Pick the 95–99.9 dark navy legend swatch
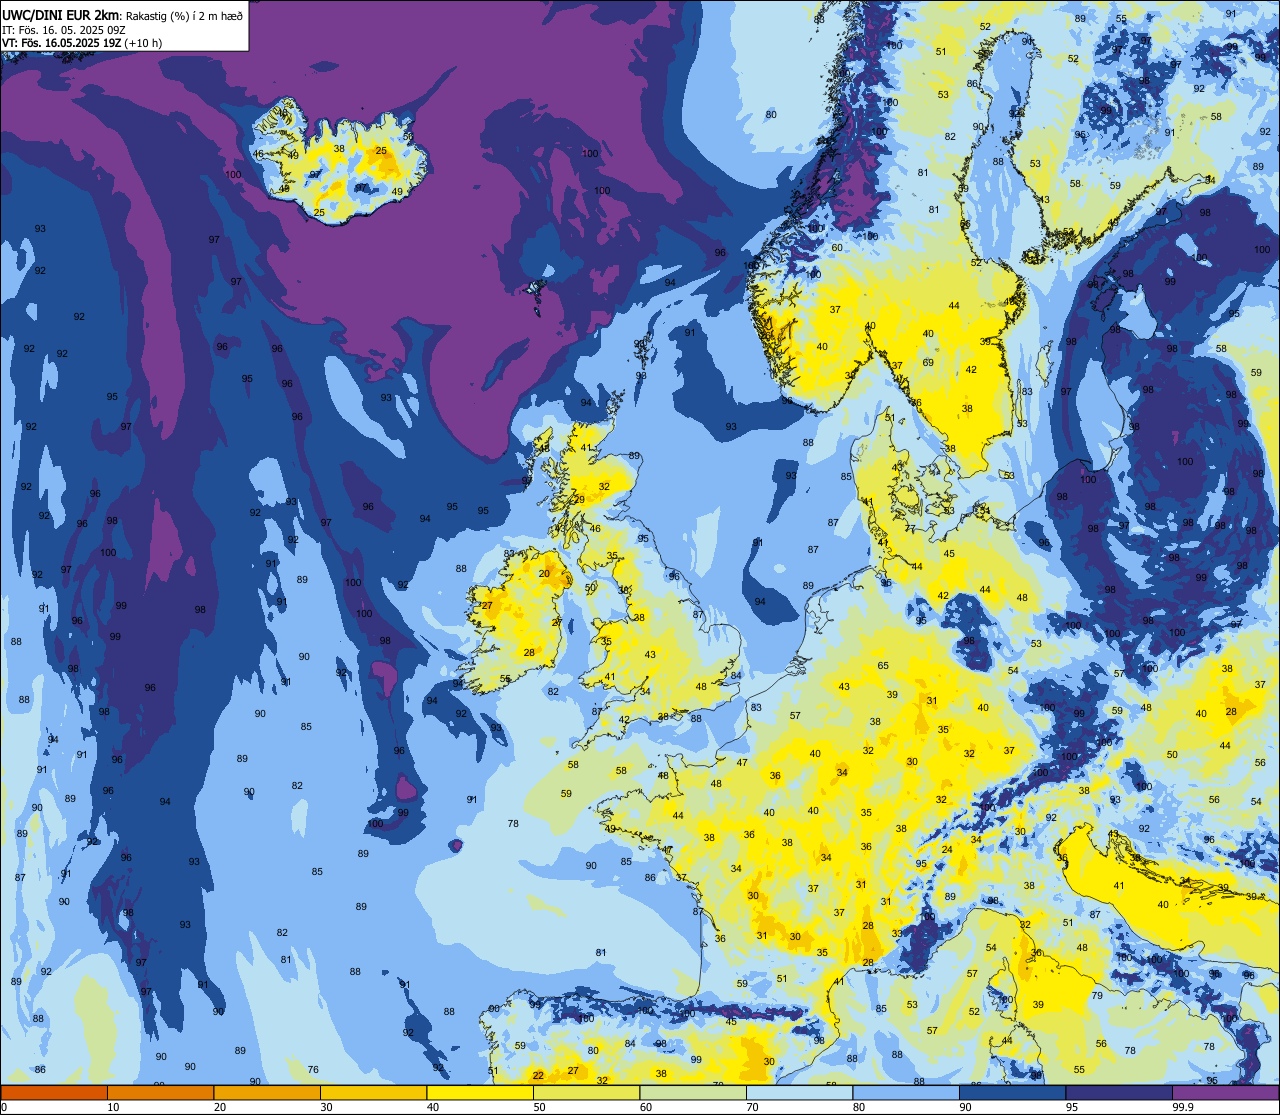 click(1119, 1092)
